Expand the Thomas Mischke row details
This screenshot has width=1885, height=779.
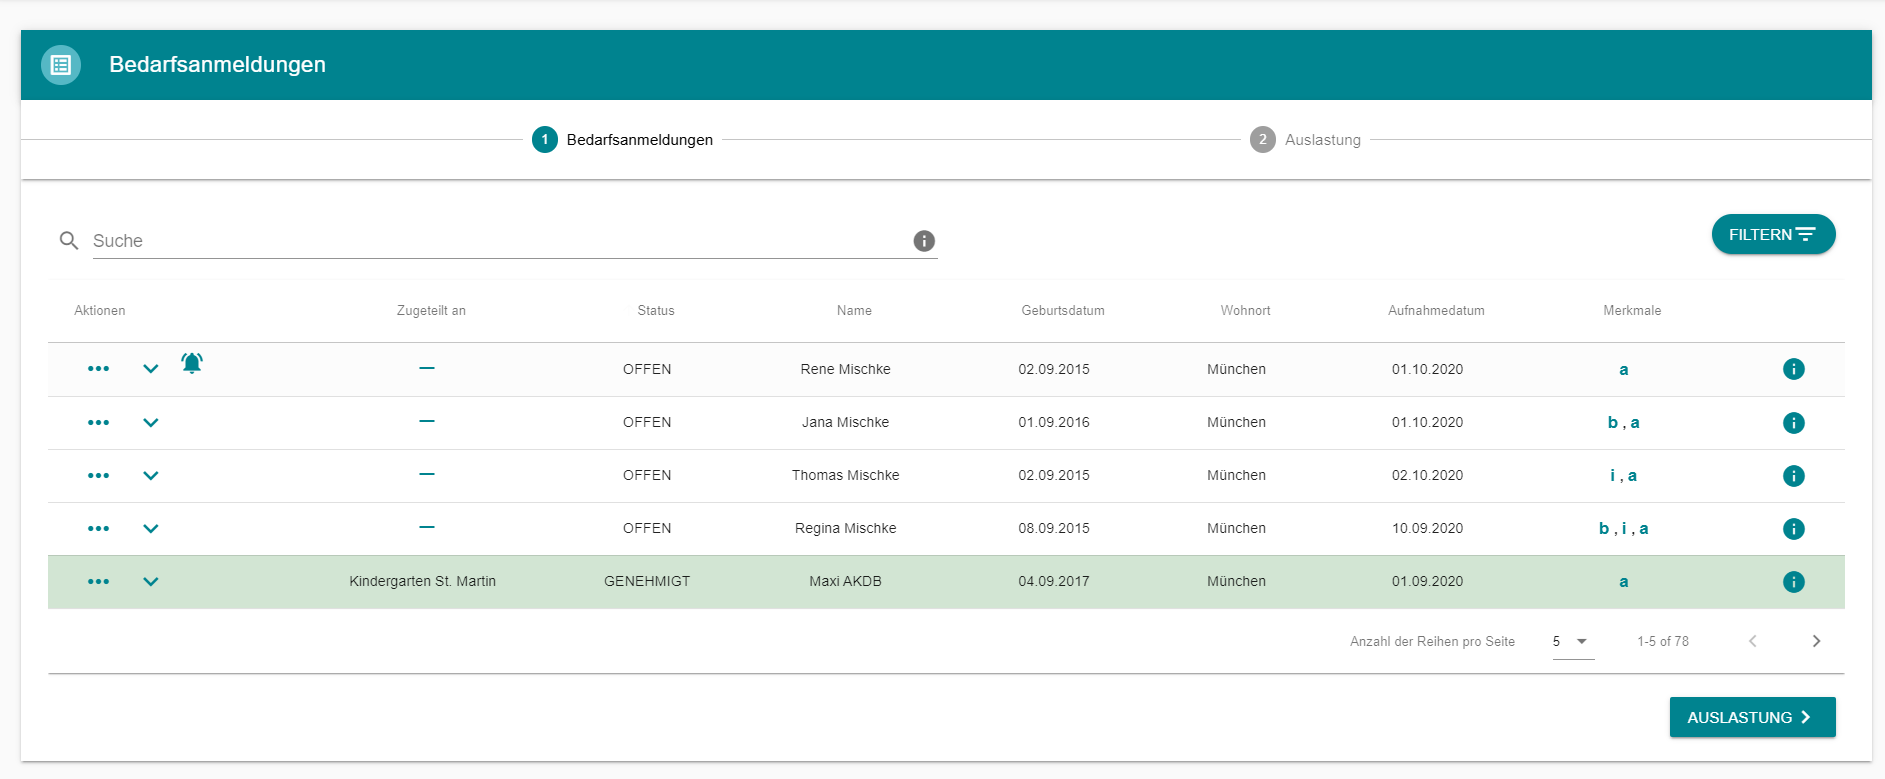[151, 476]
